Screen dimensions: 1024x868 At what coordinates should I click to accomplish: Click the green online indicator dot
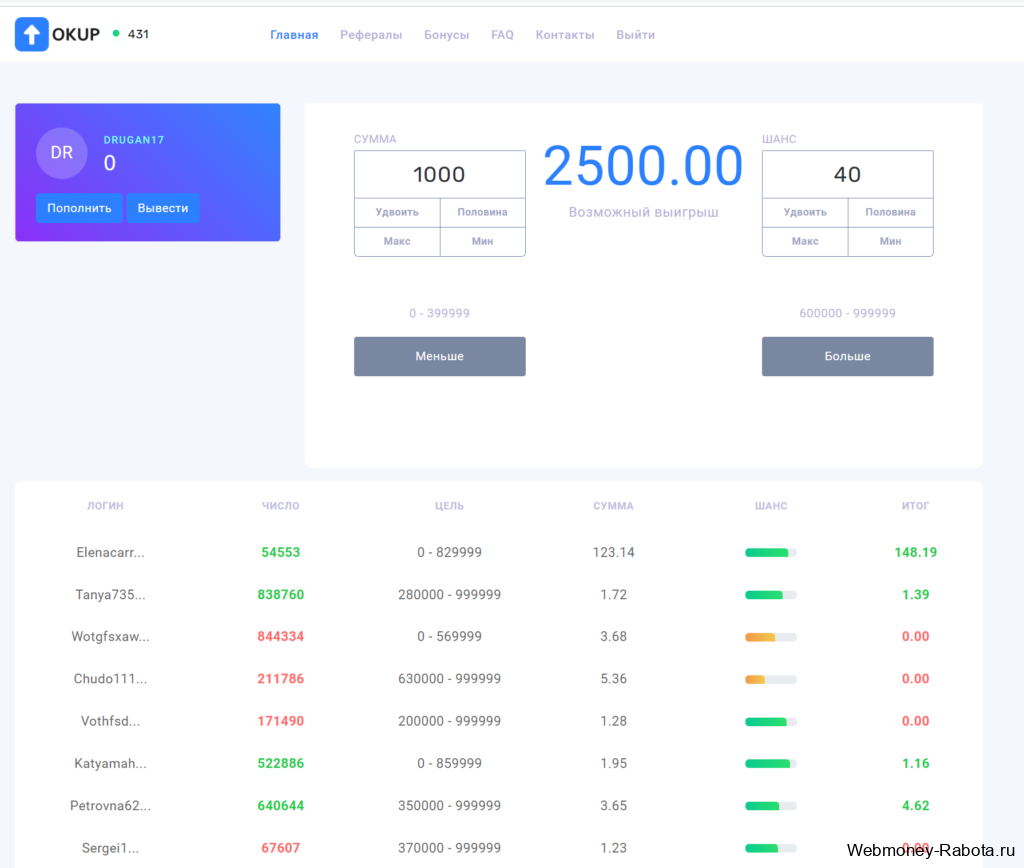tap(116, 33)
